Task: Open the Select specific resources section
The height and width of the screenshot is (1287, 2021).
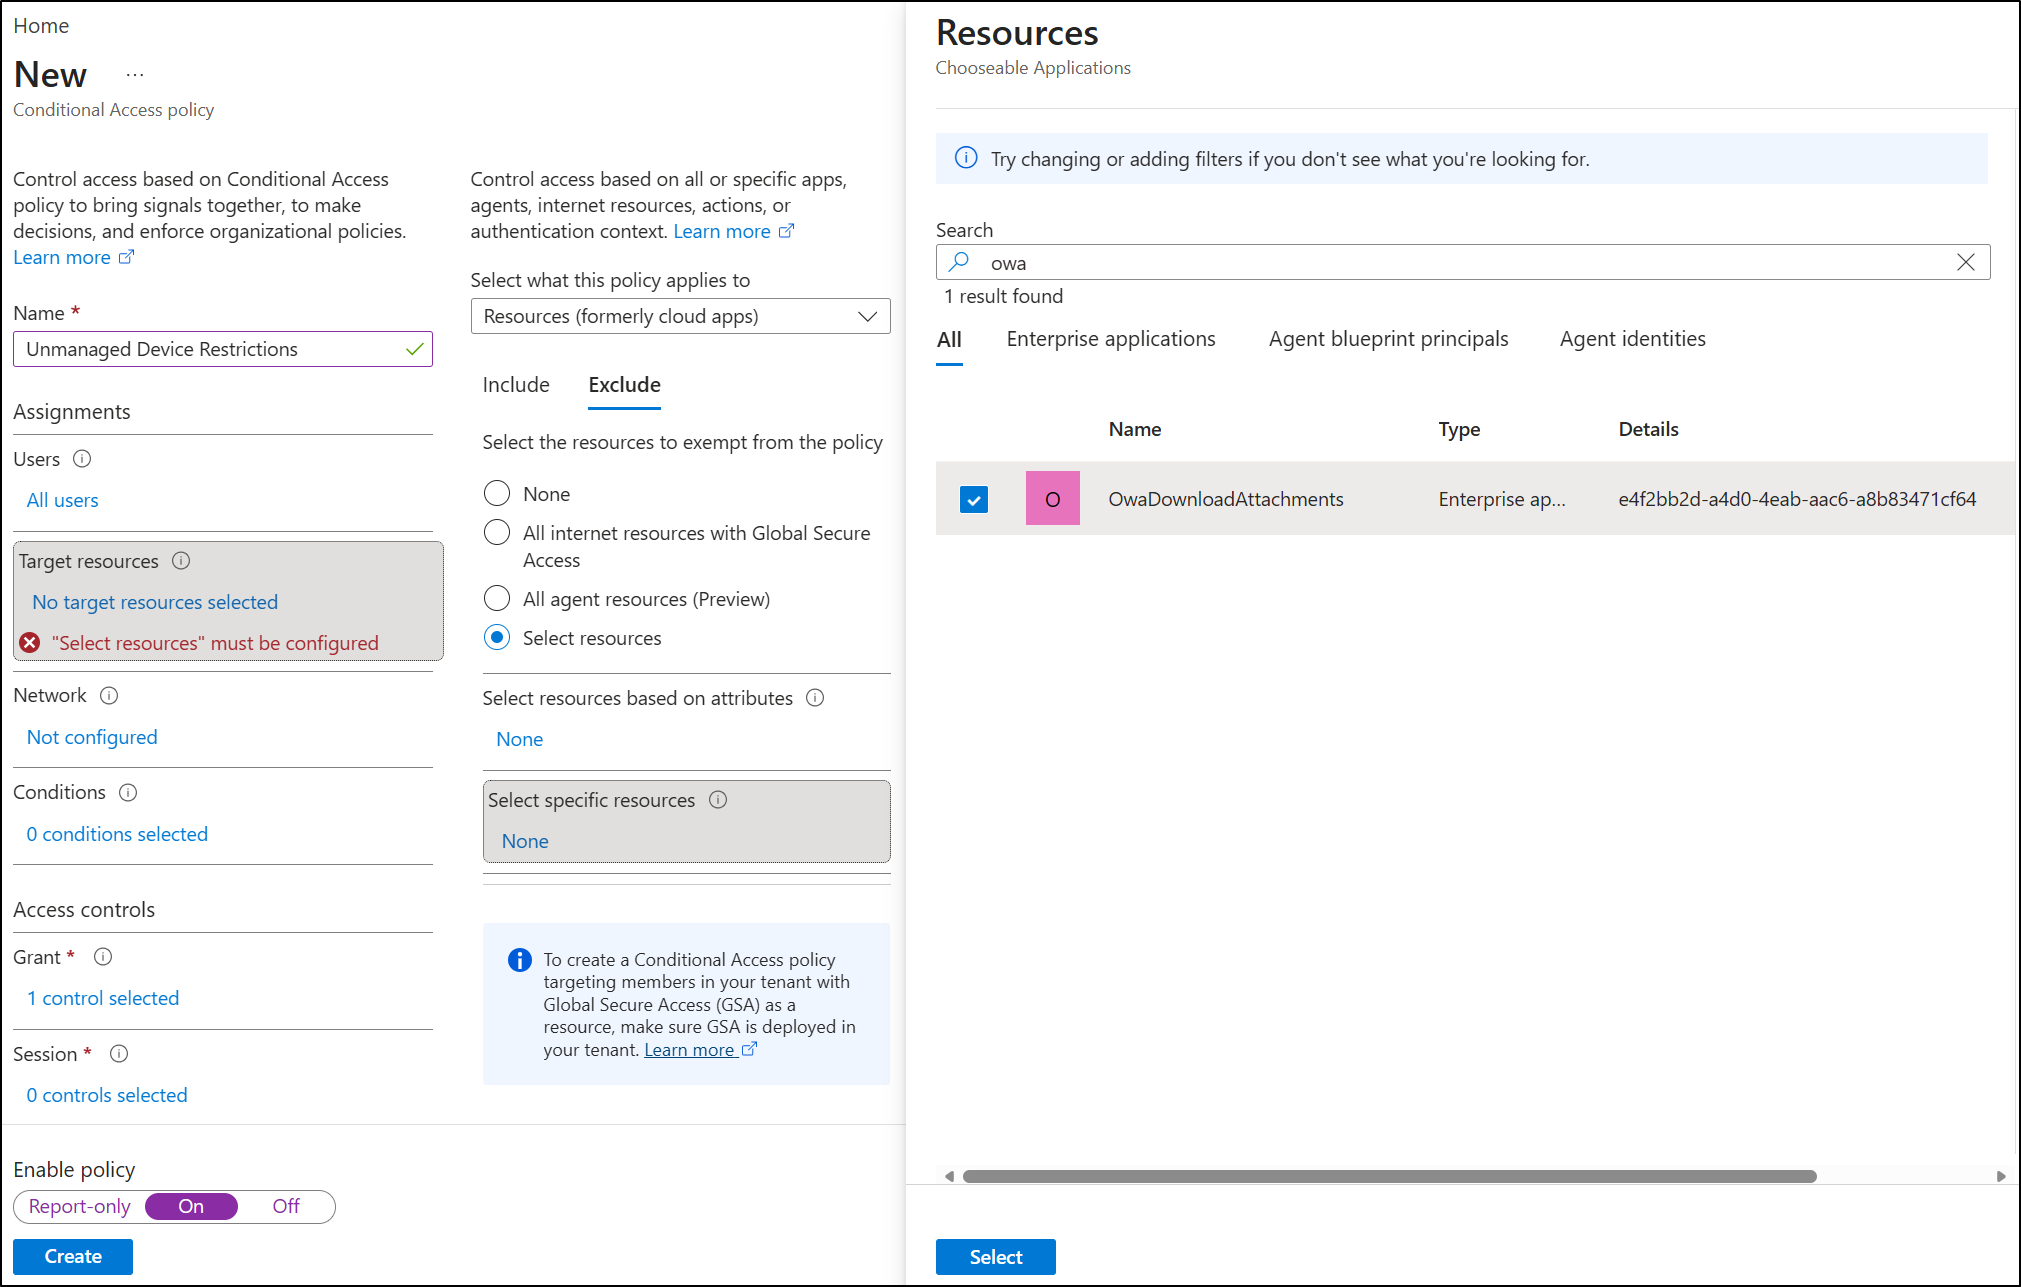Action: coord(686,821)
